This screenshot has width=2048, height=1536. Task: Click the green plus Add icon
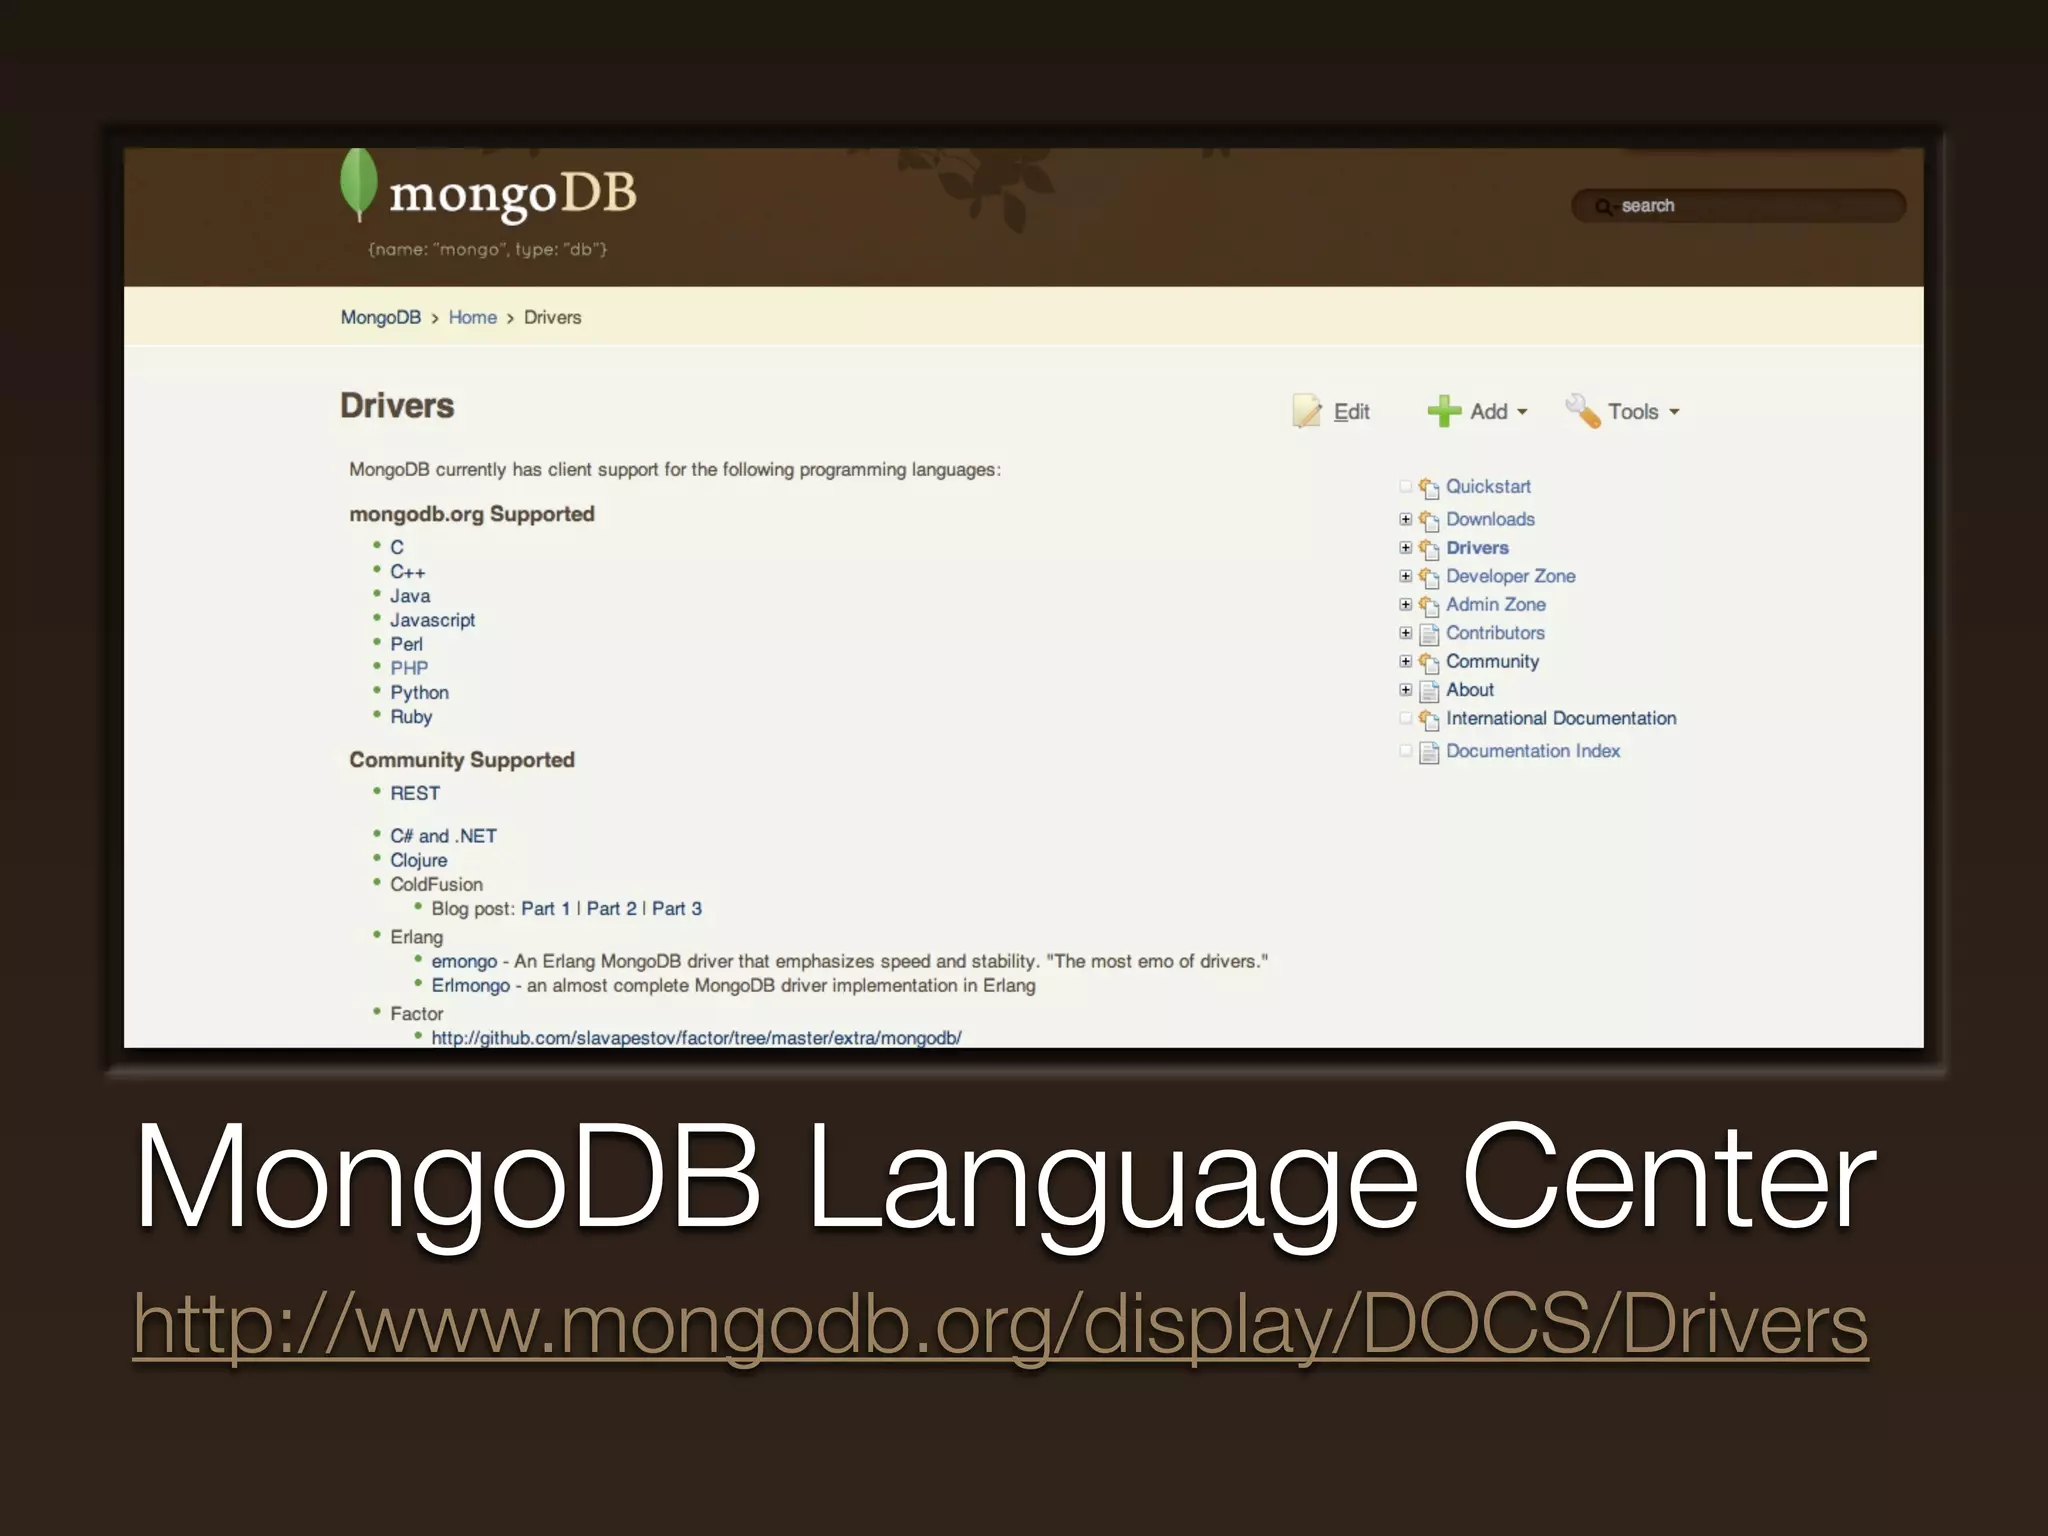[1444, 411]
